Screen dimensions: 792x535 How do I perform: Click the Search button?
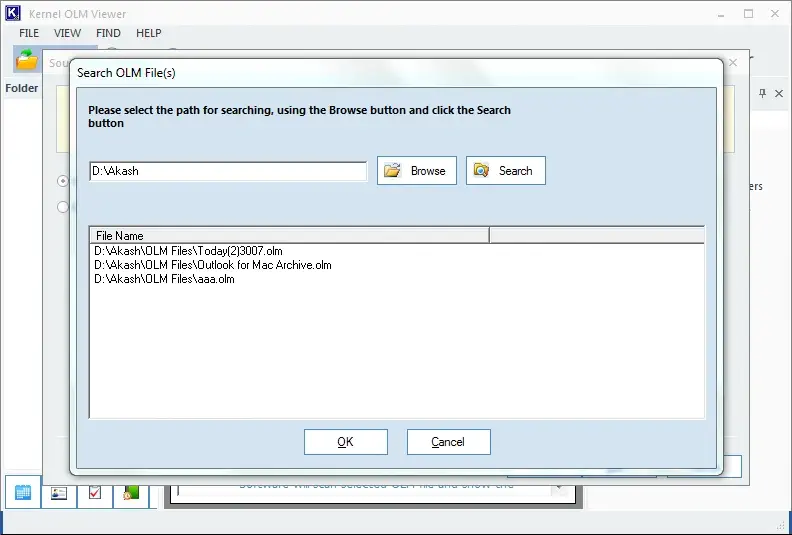tap(506, 171)
